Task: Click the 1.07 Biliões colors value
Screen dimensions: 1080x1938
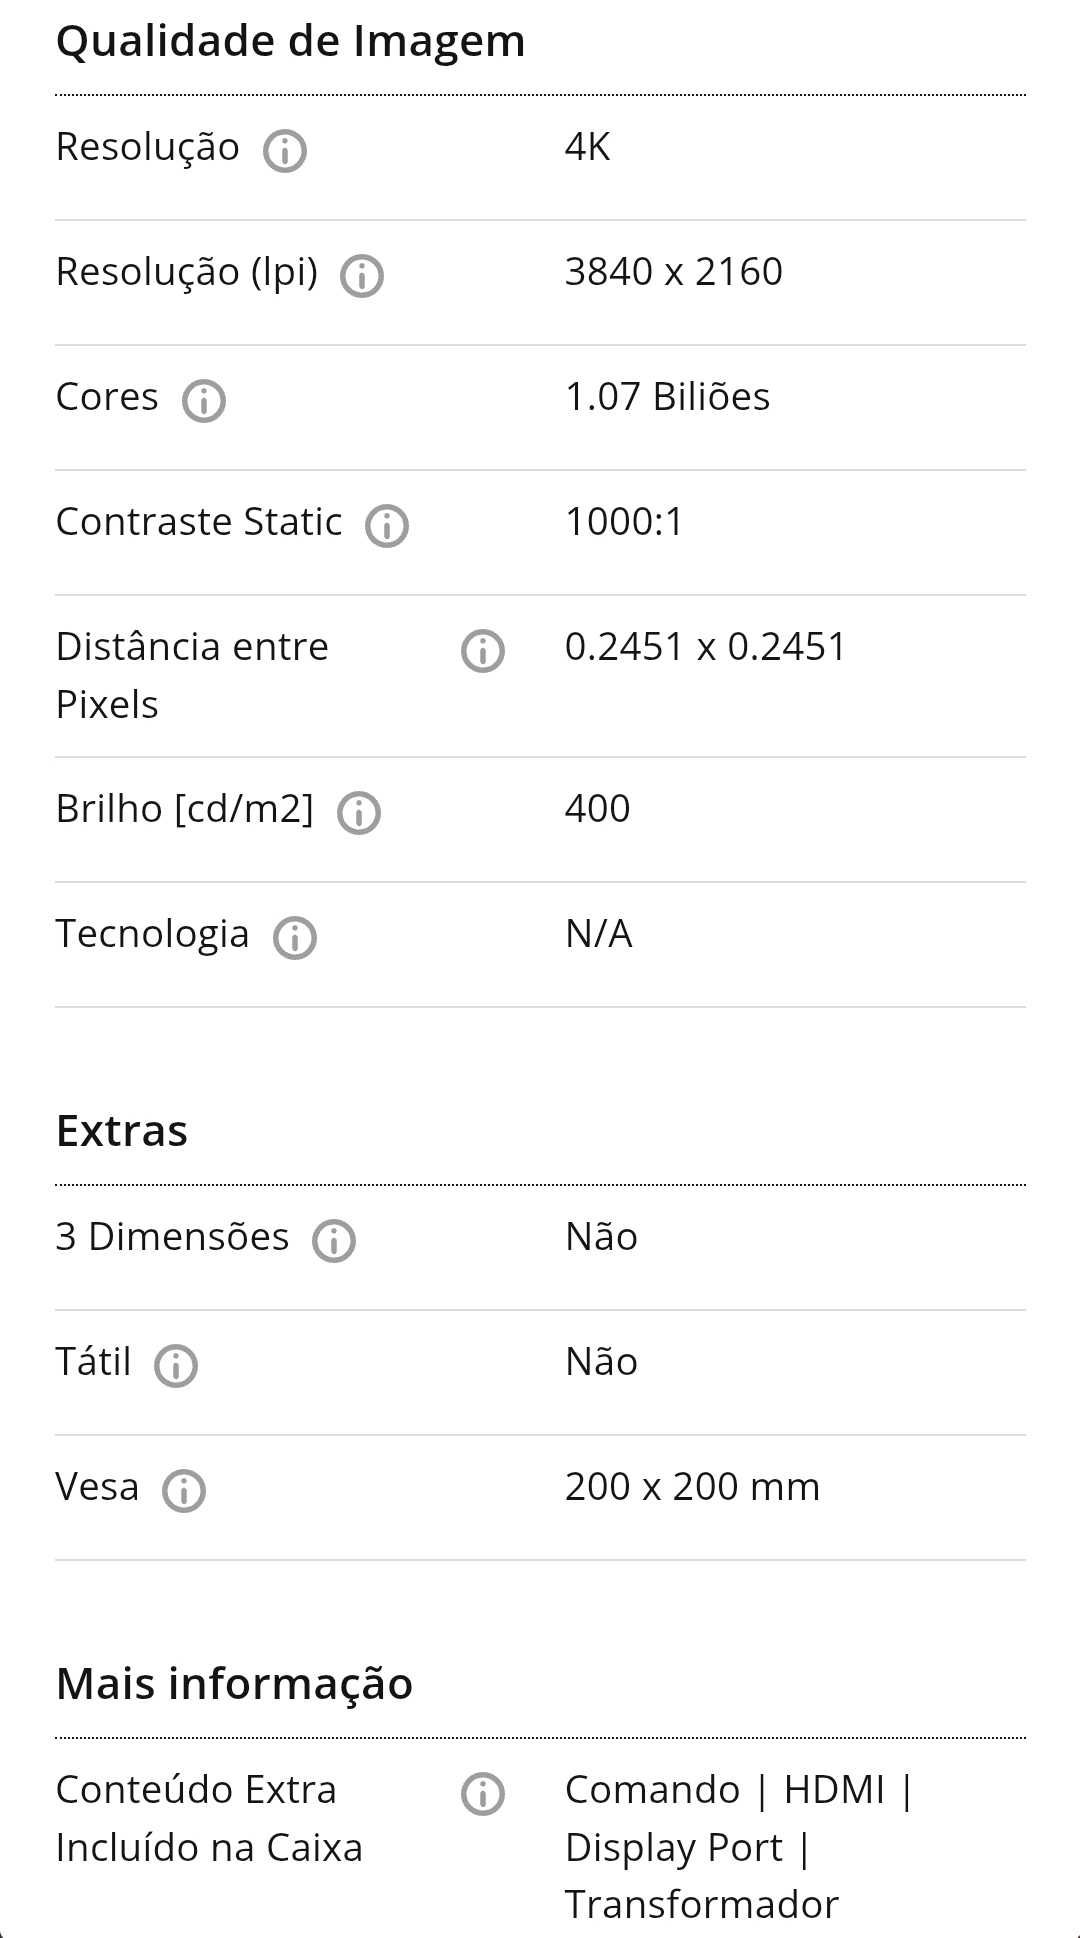Action: click(x=668, y=396)
